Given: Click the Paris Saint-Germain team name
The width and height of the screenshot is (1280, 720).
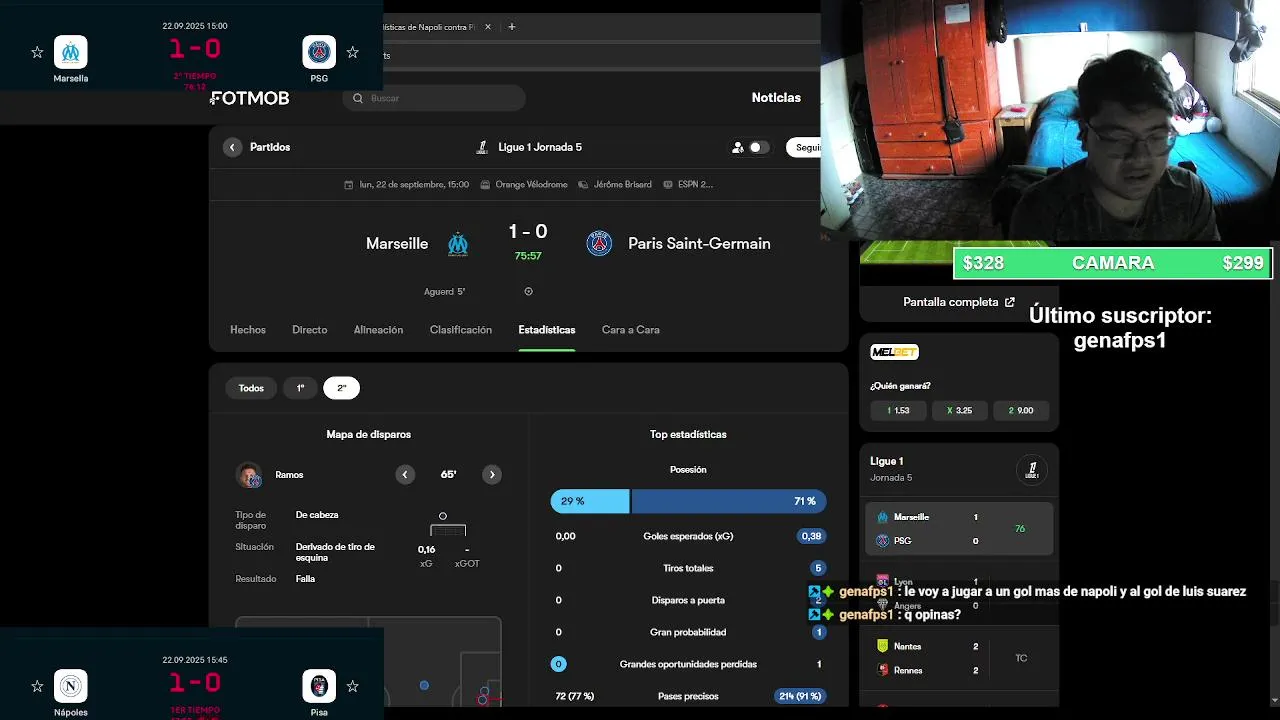Looking at the screenshot, I should pos(699,244).
